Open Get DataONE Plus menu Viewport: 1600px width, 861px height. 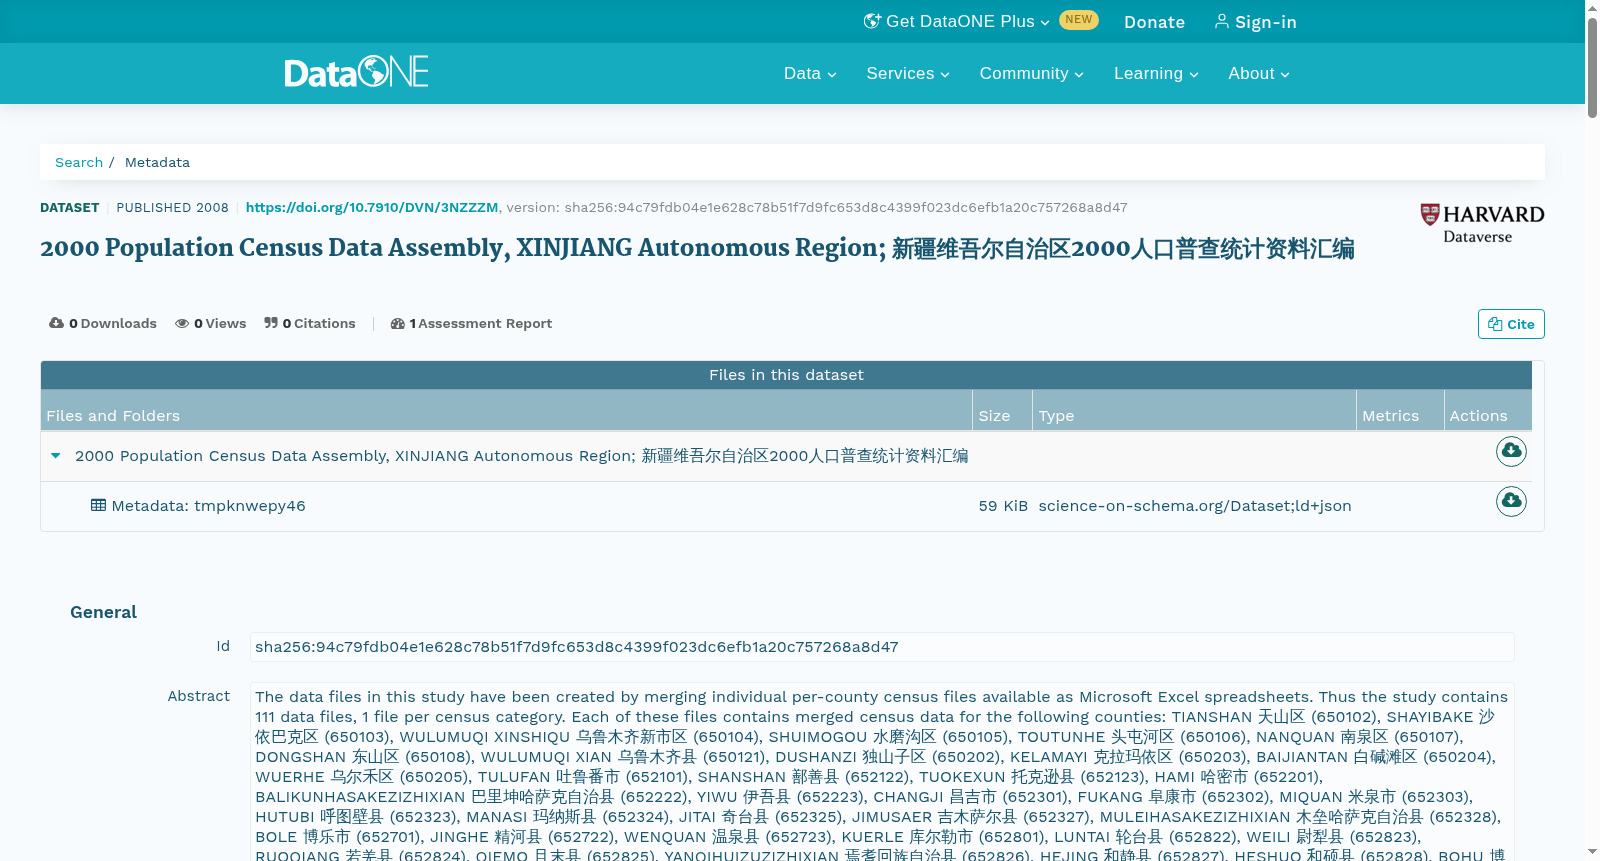pyautogui.click(x=956, y=21)
